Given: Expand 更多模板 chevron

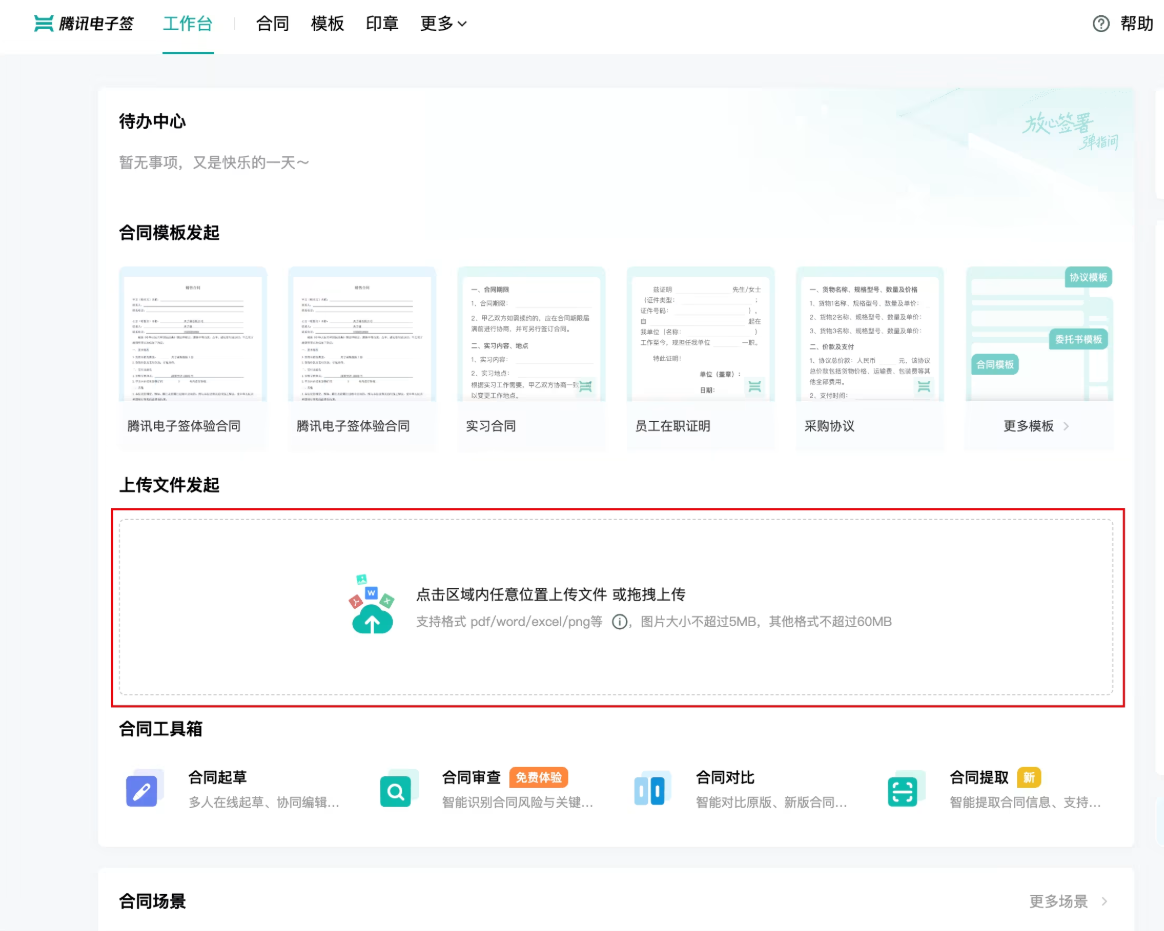Looking at the screenshot, I should (1066, 426).
